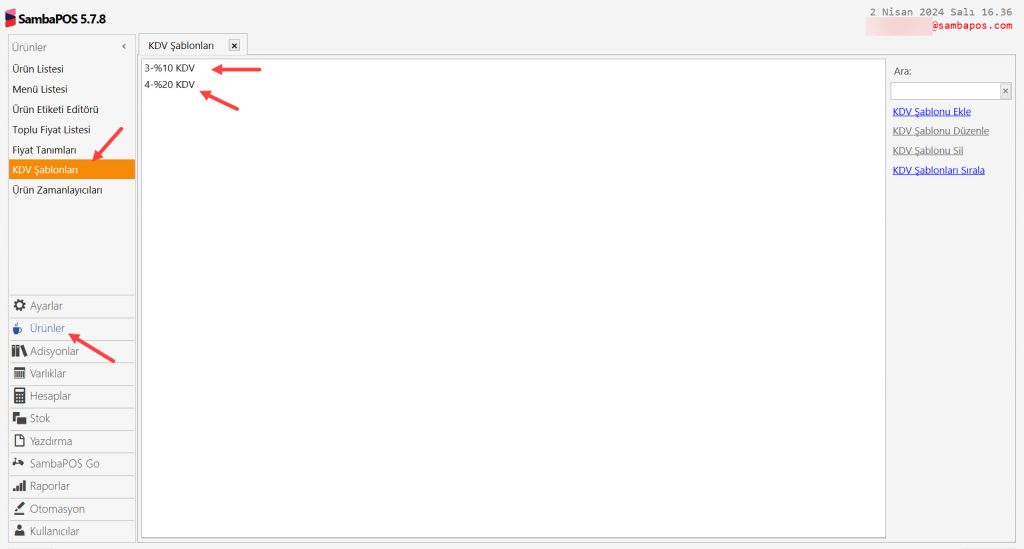Click the Hesaplar calculator icon

coord(20,396)
